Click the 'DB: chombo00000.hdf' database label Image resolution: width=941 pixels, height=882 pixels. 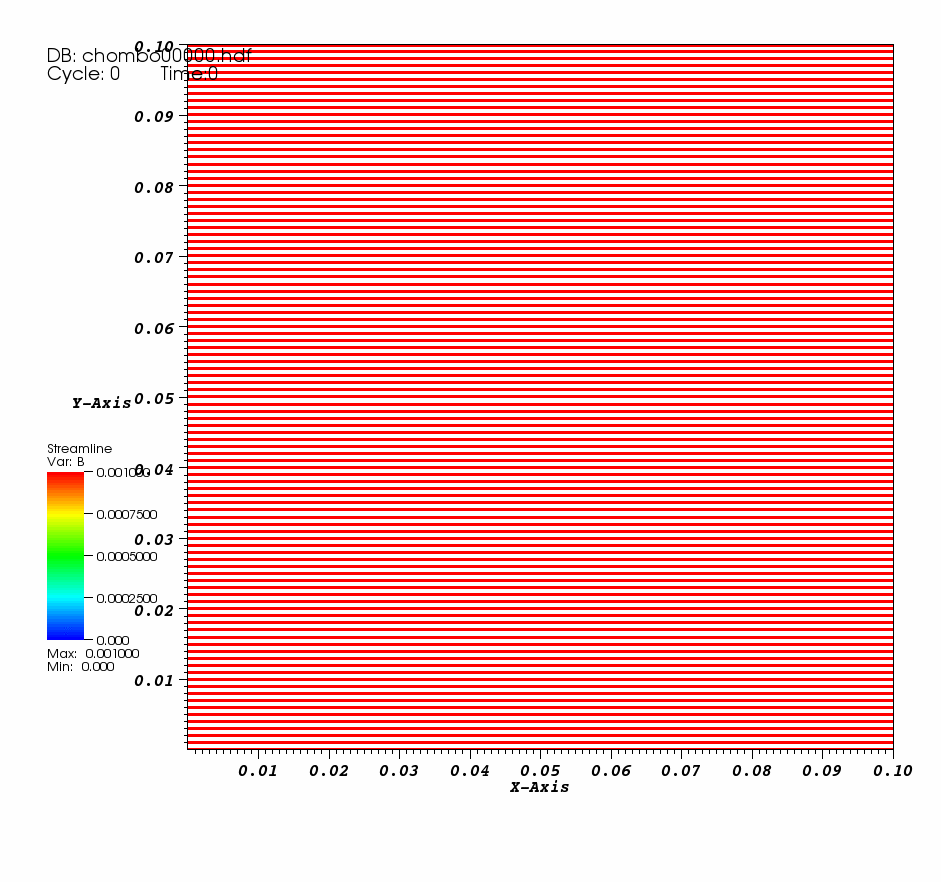[149, 56]
